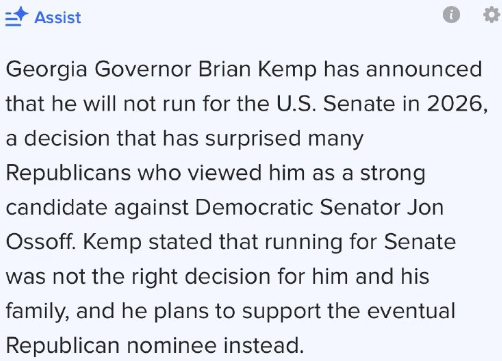The width and height of the screenshot is (502, 361).
Task: Click the phrase 'strong' before candidate
Action: tap(393, 173)
